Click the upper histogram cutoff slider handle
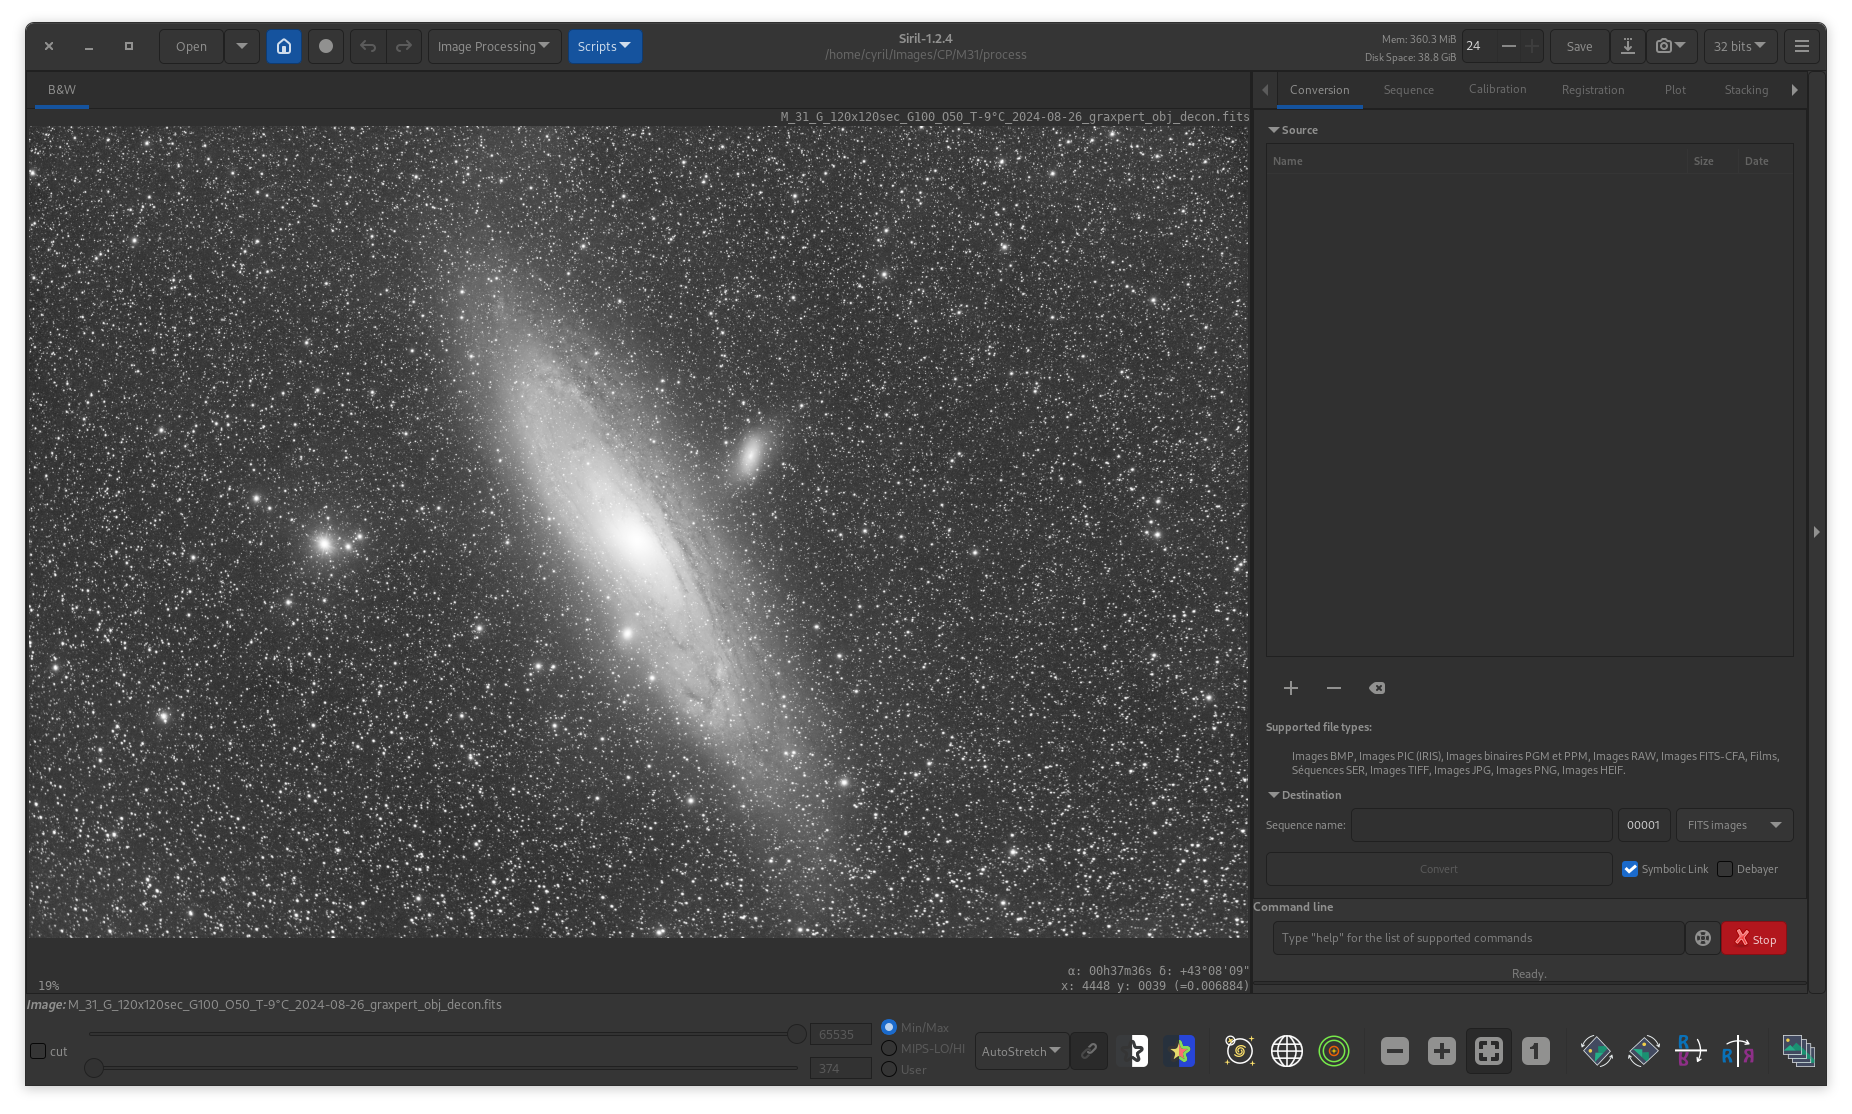Image resolution: width=1852 pixels, height=1114 pixels. pos(796,1034)
